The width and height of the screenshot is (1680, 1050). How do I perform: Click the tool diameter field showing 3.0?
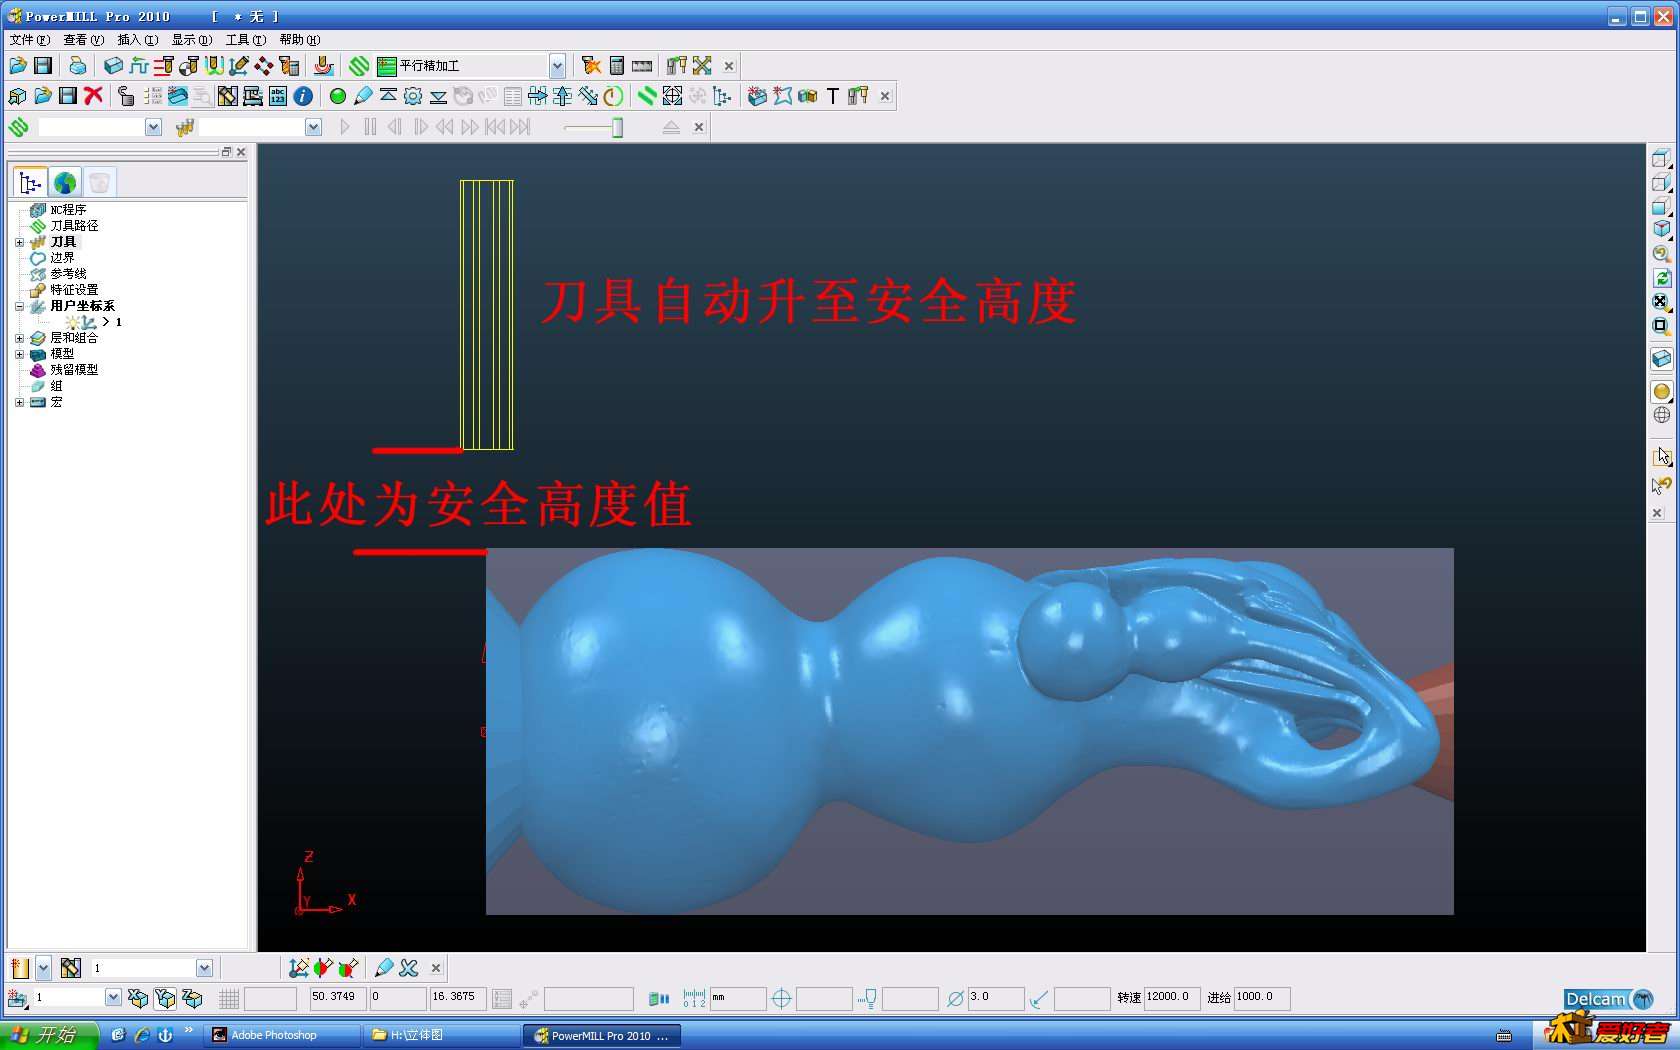[996, 998]
